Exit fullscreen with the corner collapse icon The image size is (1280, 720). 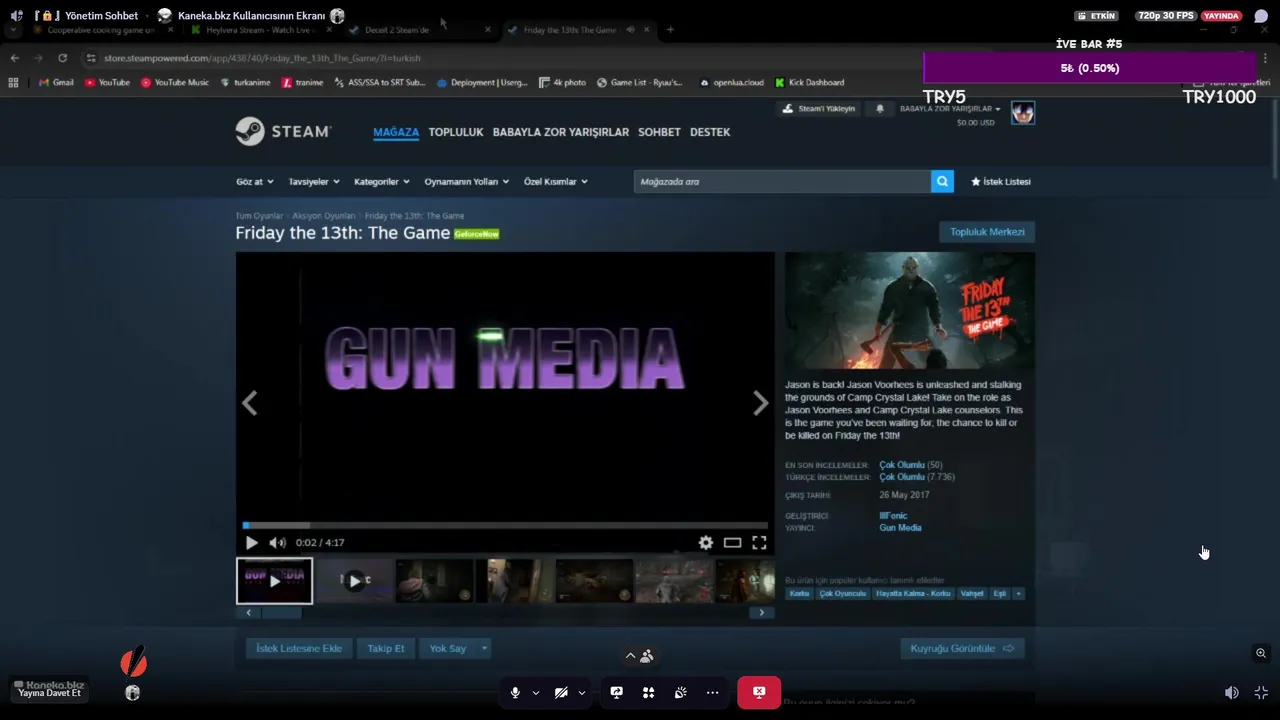point(1261,692)
